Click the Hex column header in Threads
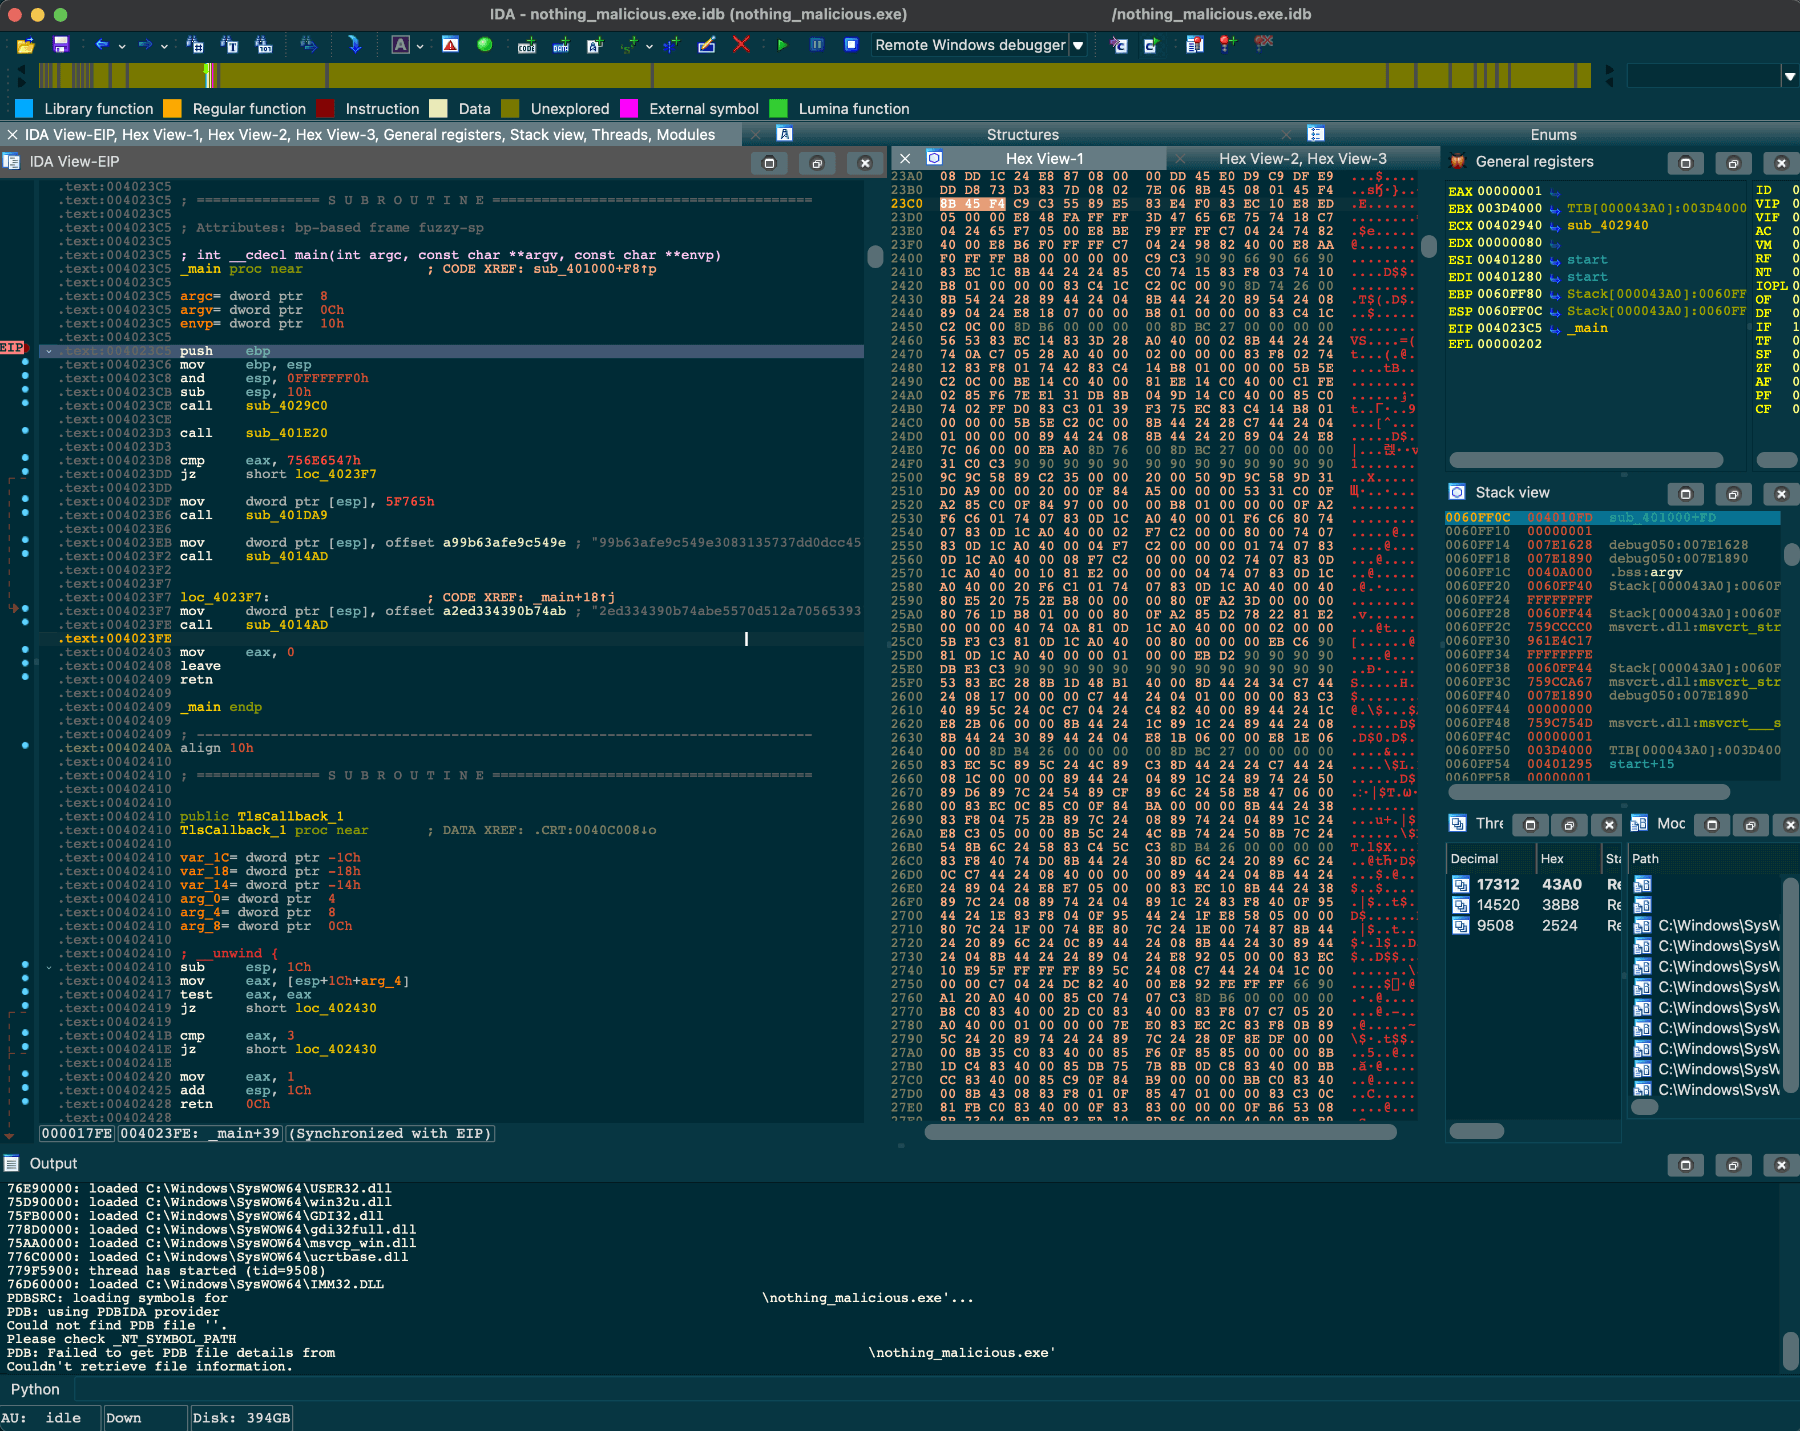Screen dimensions: 1800x1431 tap(1567, 858)
